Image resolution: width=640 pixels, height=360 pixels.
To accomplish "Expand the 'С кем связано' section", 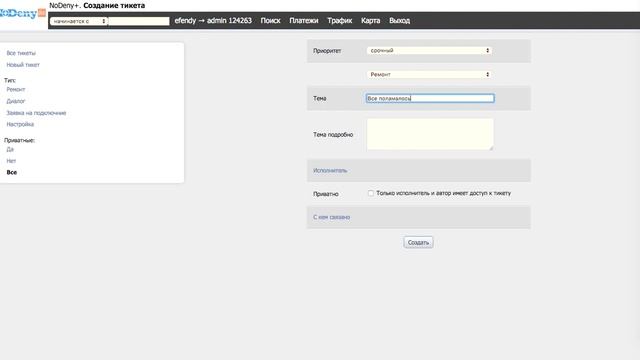I will [331, 217].
